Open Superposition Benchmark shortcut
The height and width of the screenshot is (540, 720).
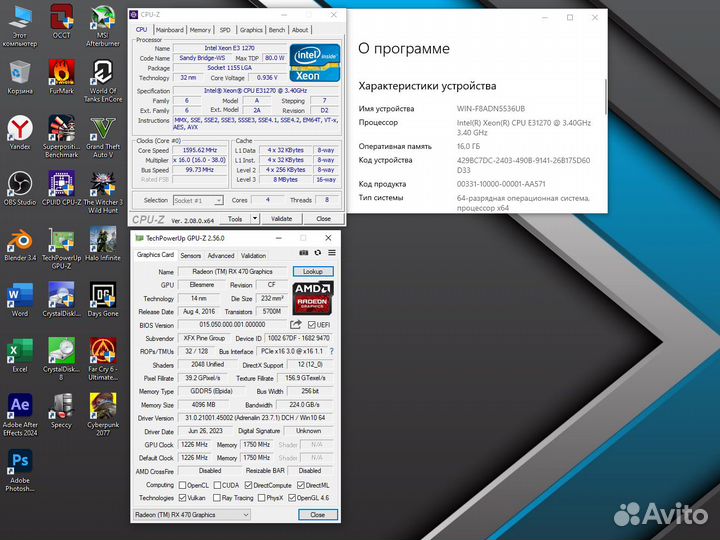[x=62, y=137]
